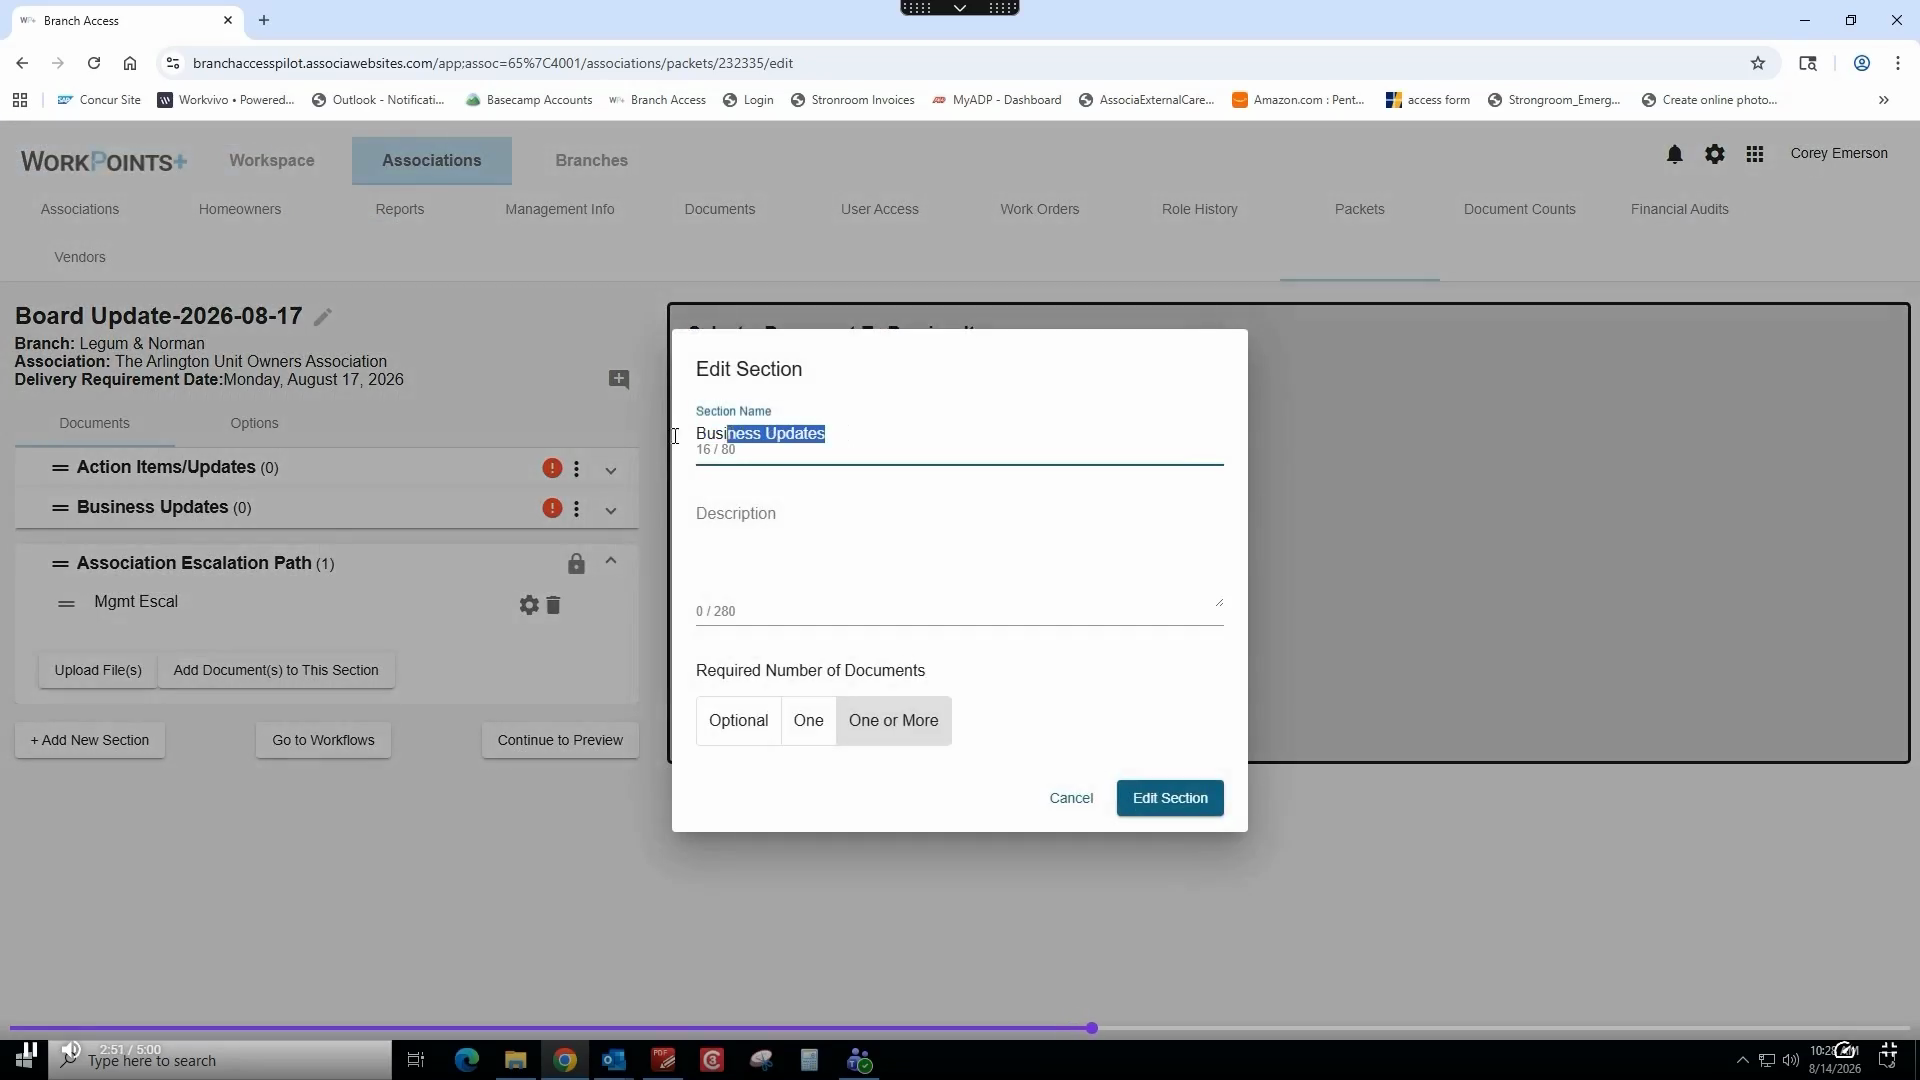The height and width of the screenshot is (1080, 1920).
Task: Grab the drag handle of Association Escalation Path
Action: (60, 564)
